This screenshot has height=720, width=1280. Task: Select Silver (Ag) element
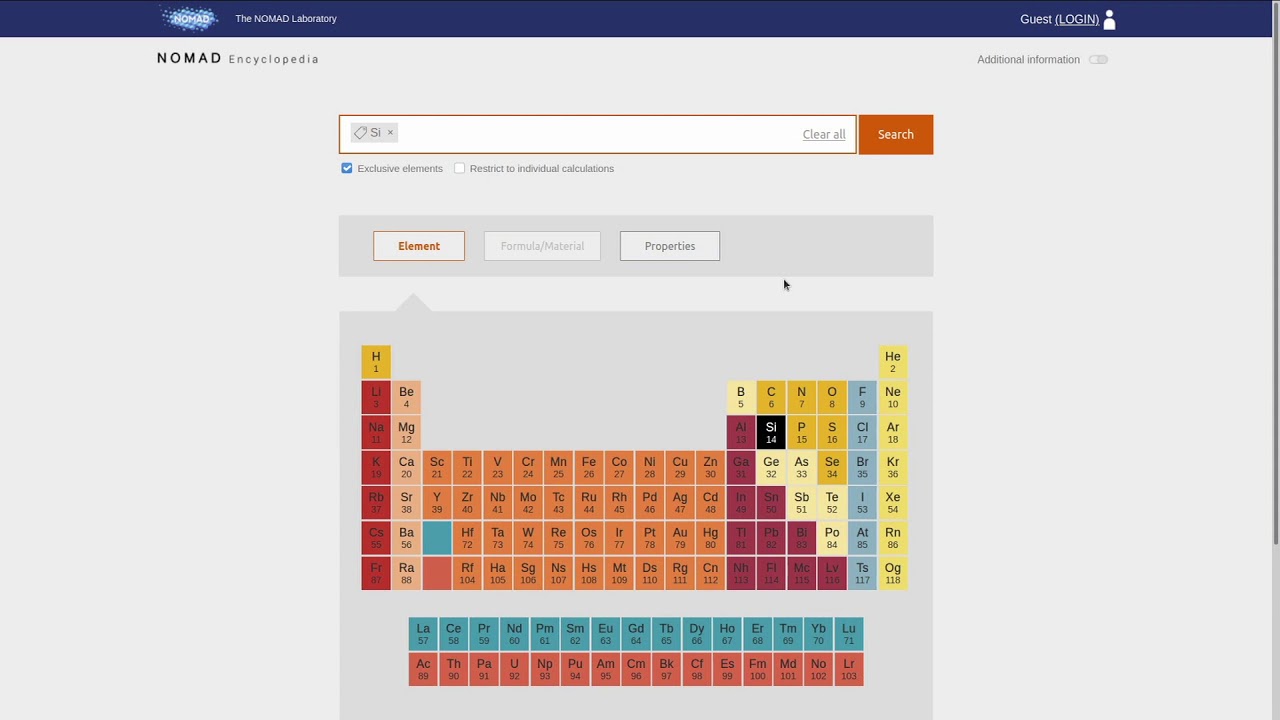(x=680, y=502)
